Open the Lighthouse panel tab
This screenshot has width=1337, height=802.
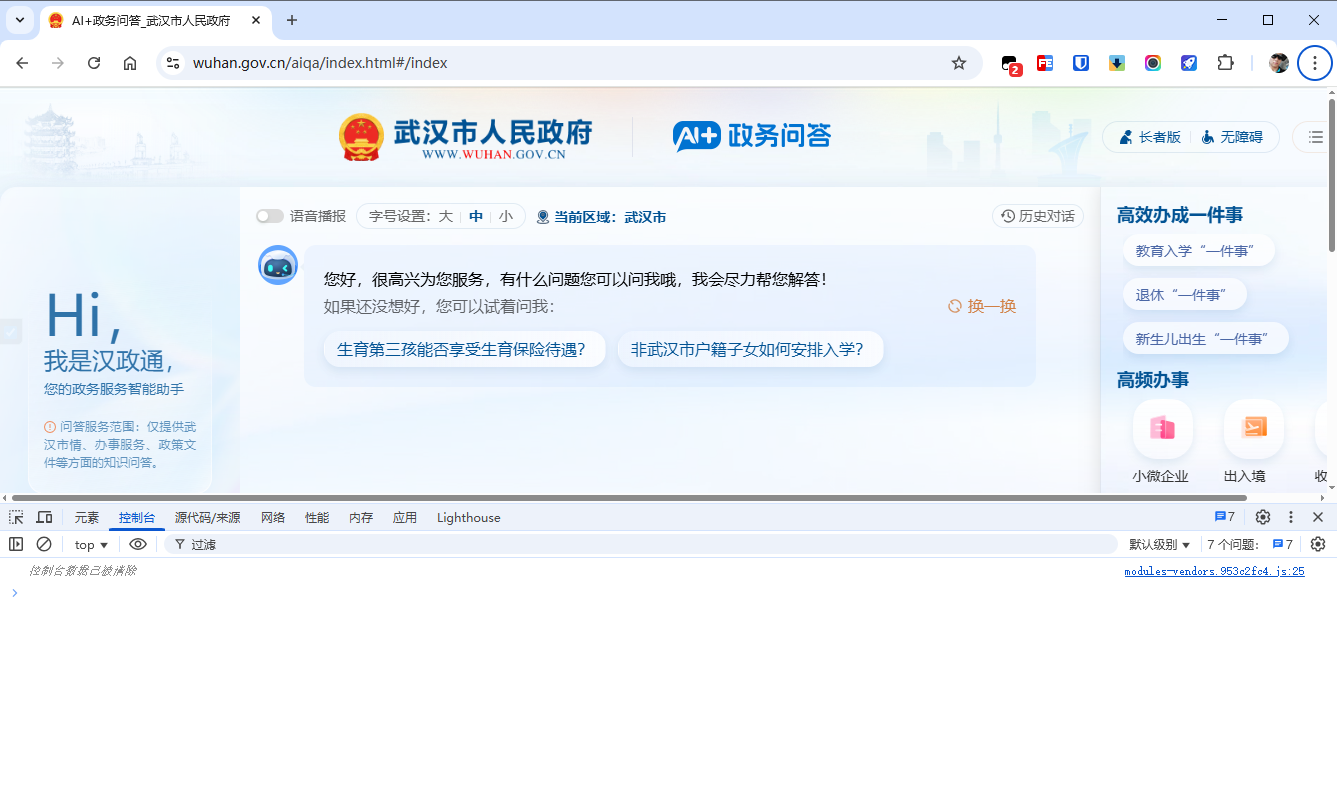tap(468, 517)
